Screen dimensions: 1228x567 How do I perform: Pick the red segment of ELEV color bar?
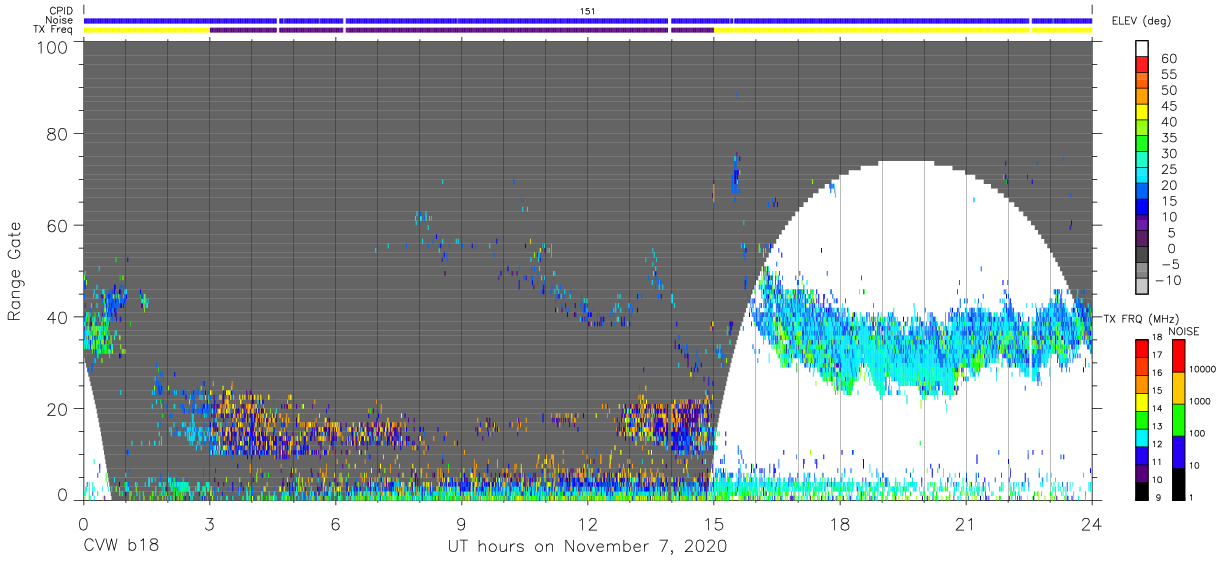pyautogui.click(x=1143, y=66)
